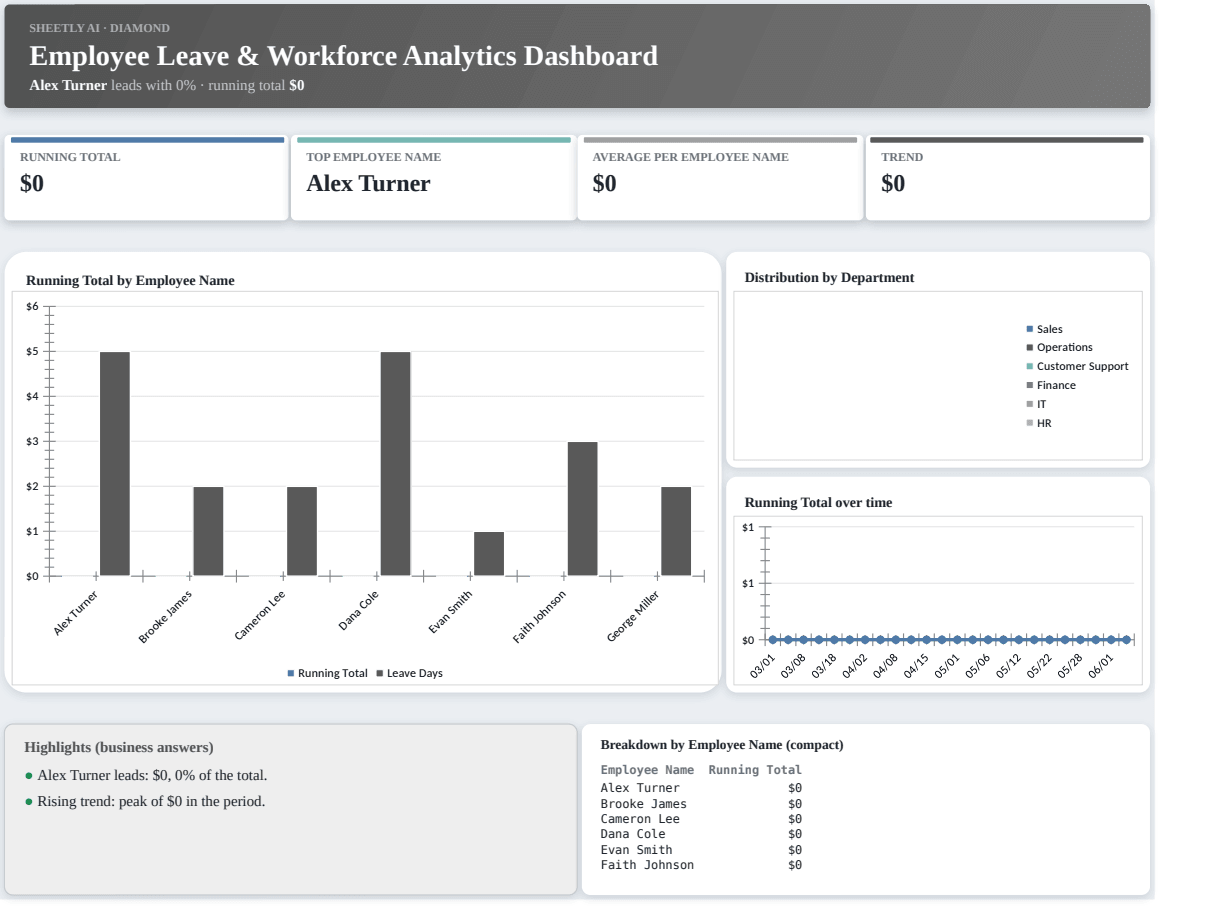Click the Alex Turner bar in the bar chart
Viewport: 1227px width, 922px height.
[115, 464]
